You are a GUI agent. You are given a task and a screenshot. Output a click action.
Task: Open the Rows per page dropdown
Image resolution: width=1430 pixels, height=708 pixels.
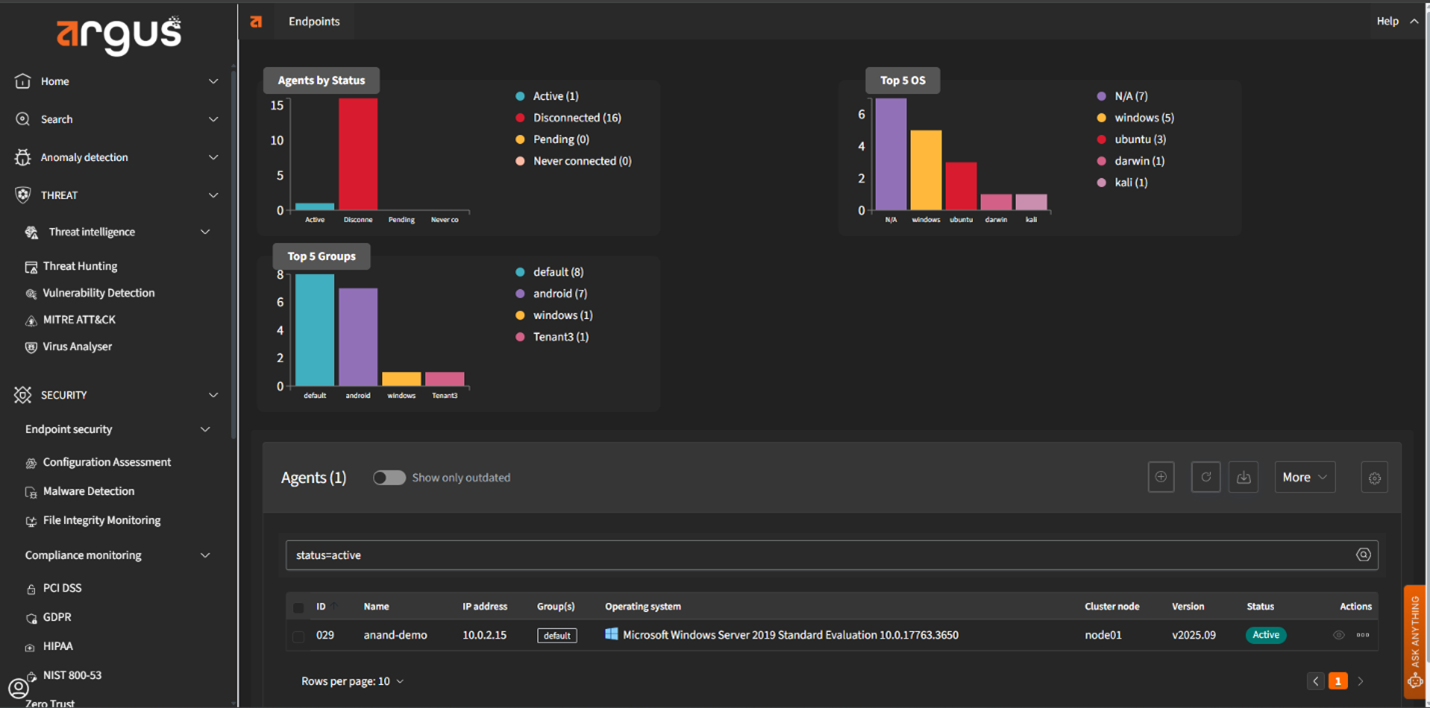pos(352,681)
